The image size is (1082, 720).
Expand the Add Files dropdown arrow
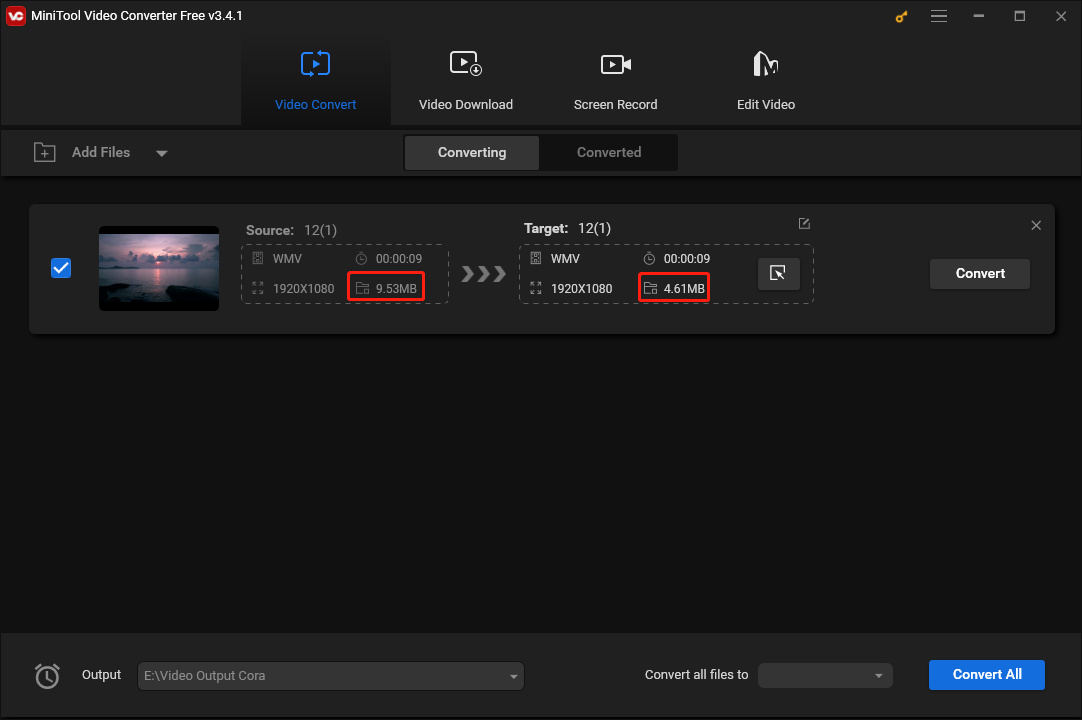(x=161, y=153)
